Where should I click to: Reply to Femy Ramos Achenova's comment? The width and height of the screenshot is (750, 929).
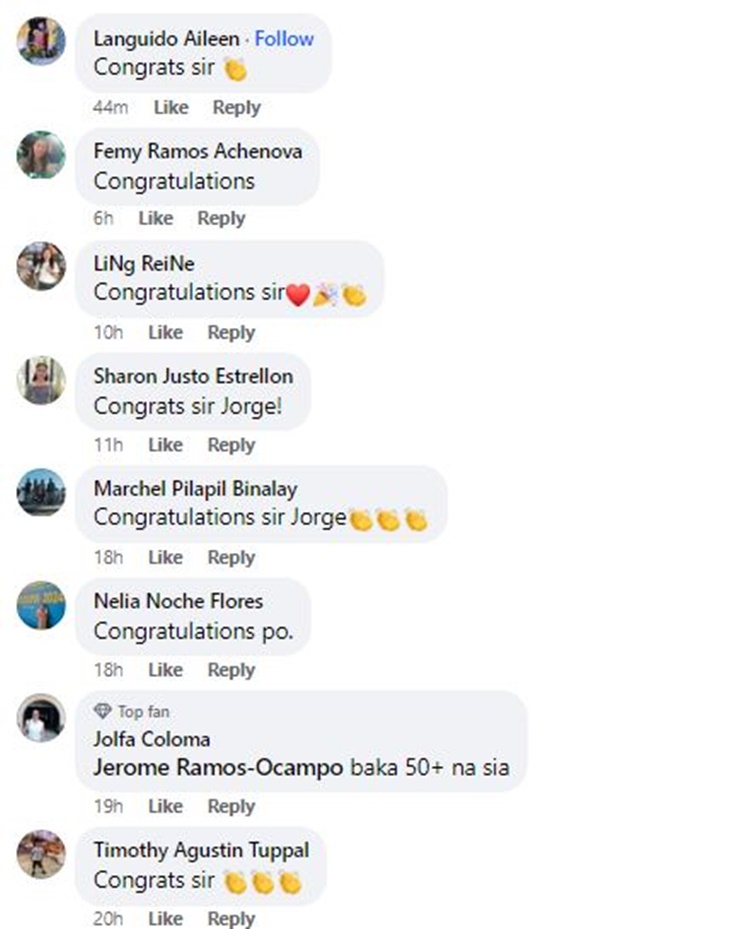click(x=221, y=218)
